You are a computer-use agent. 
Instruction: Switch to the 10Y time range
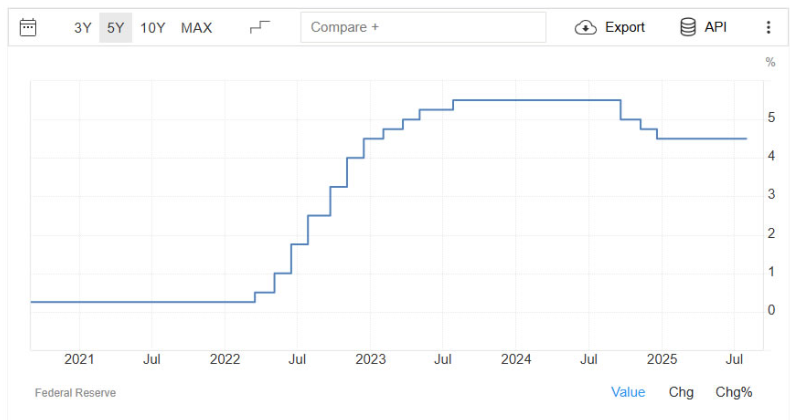pyautogui.click(x=153, y=27)
